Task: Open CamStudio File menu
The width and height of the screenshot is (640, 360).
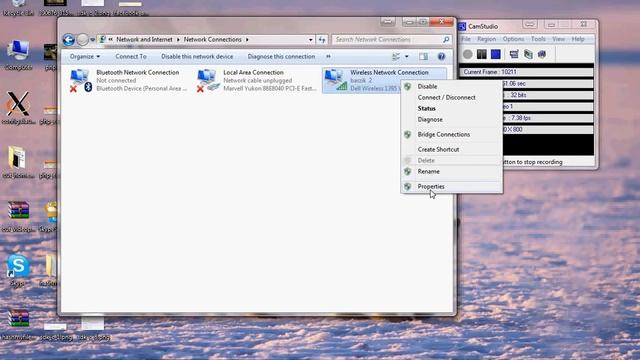Action: (466, 39)
